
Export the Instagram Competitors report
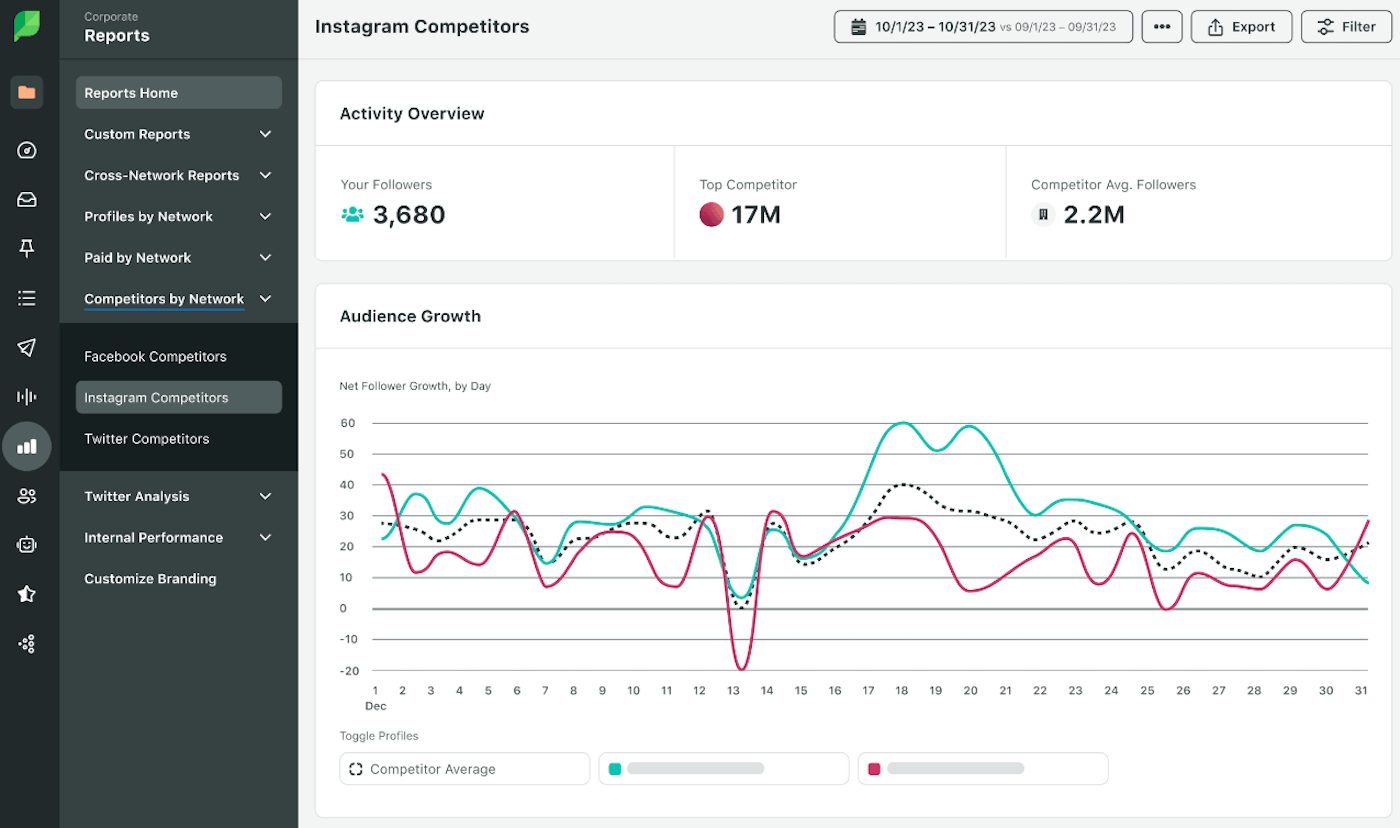[1241, 26]
